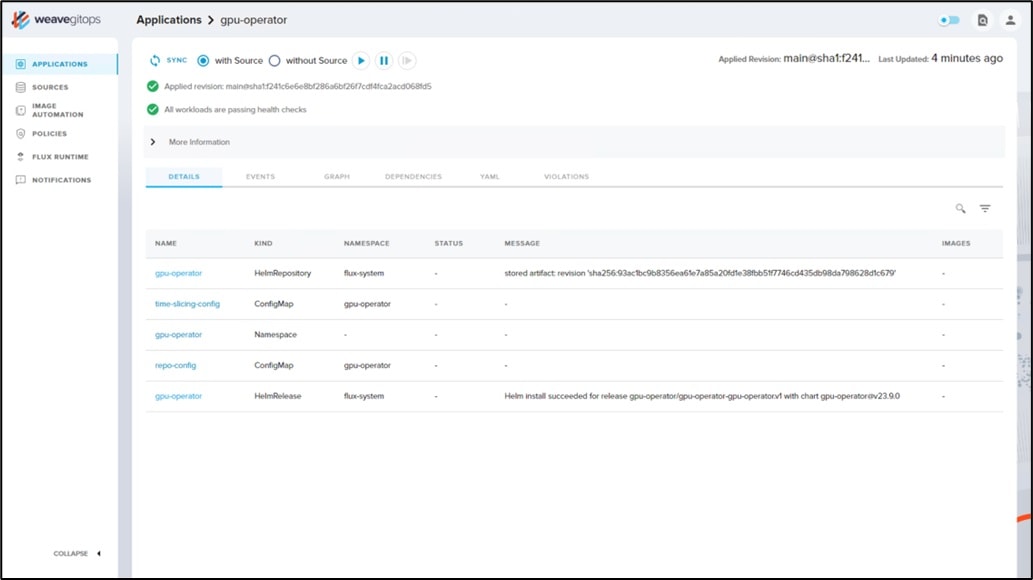The image size is (1033, 580).
Task: Collapse the sidebar navigation
Action: click(x=77, y=554)
